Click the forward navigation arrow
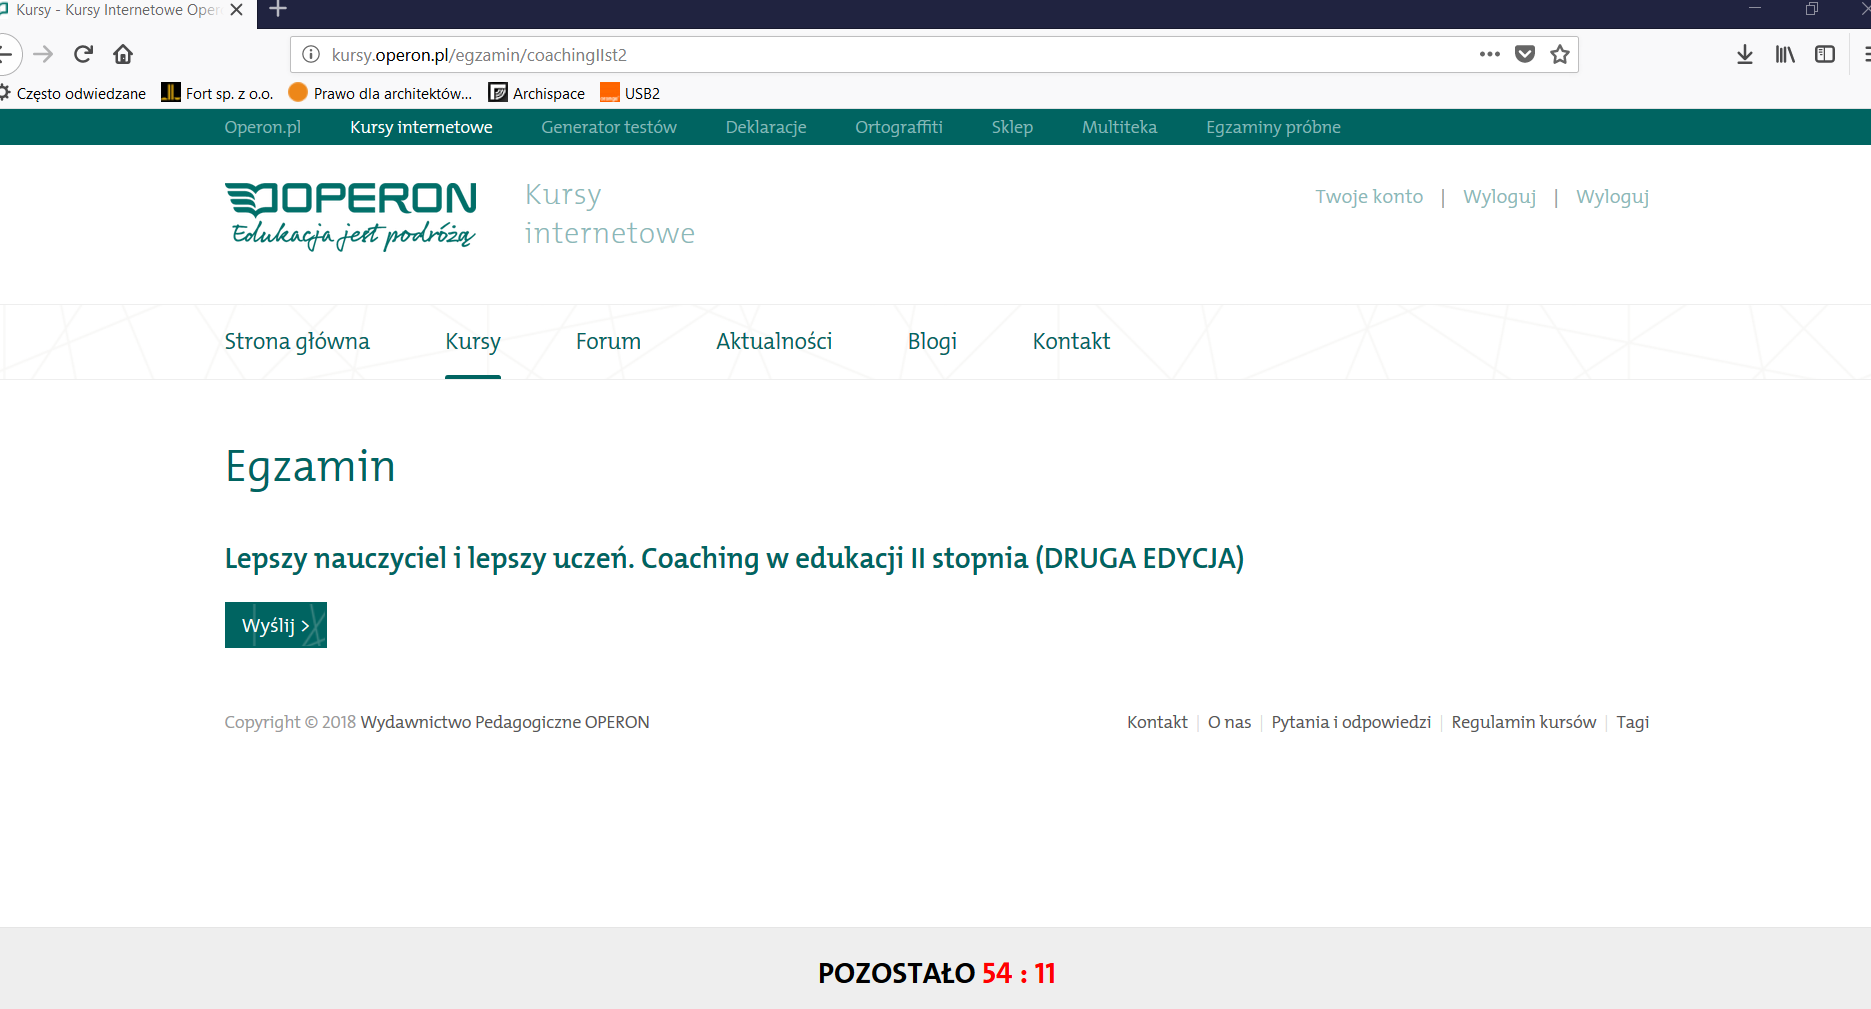This screenshot has height=1009, width=1871. point(43,54)
